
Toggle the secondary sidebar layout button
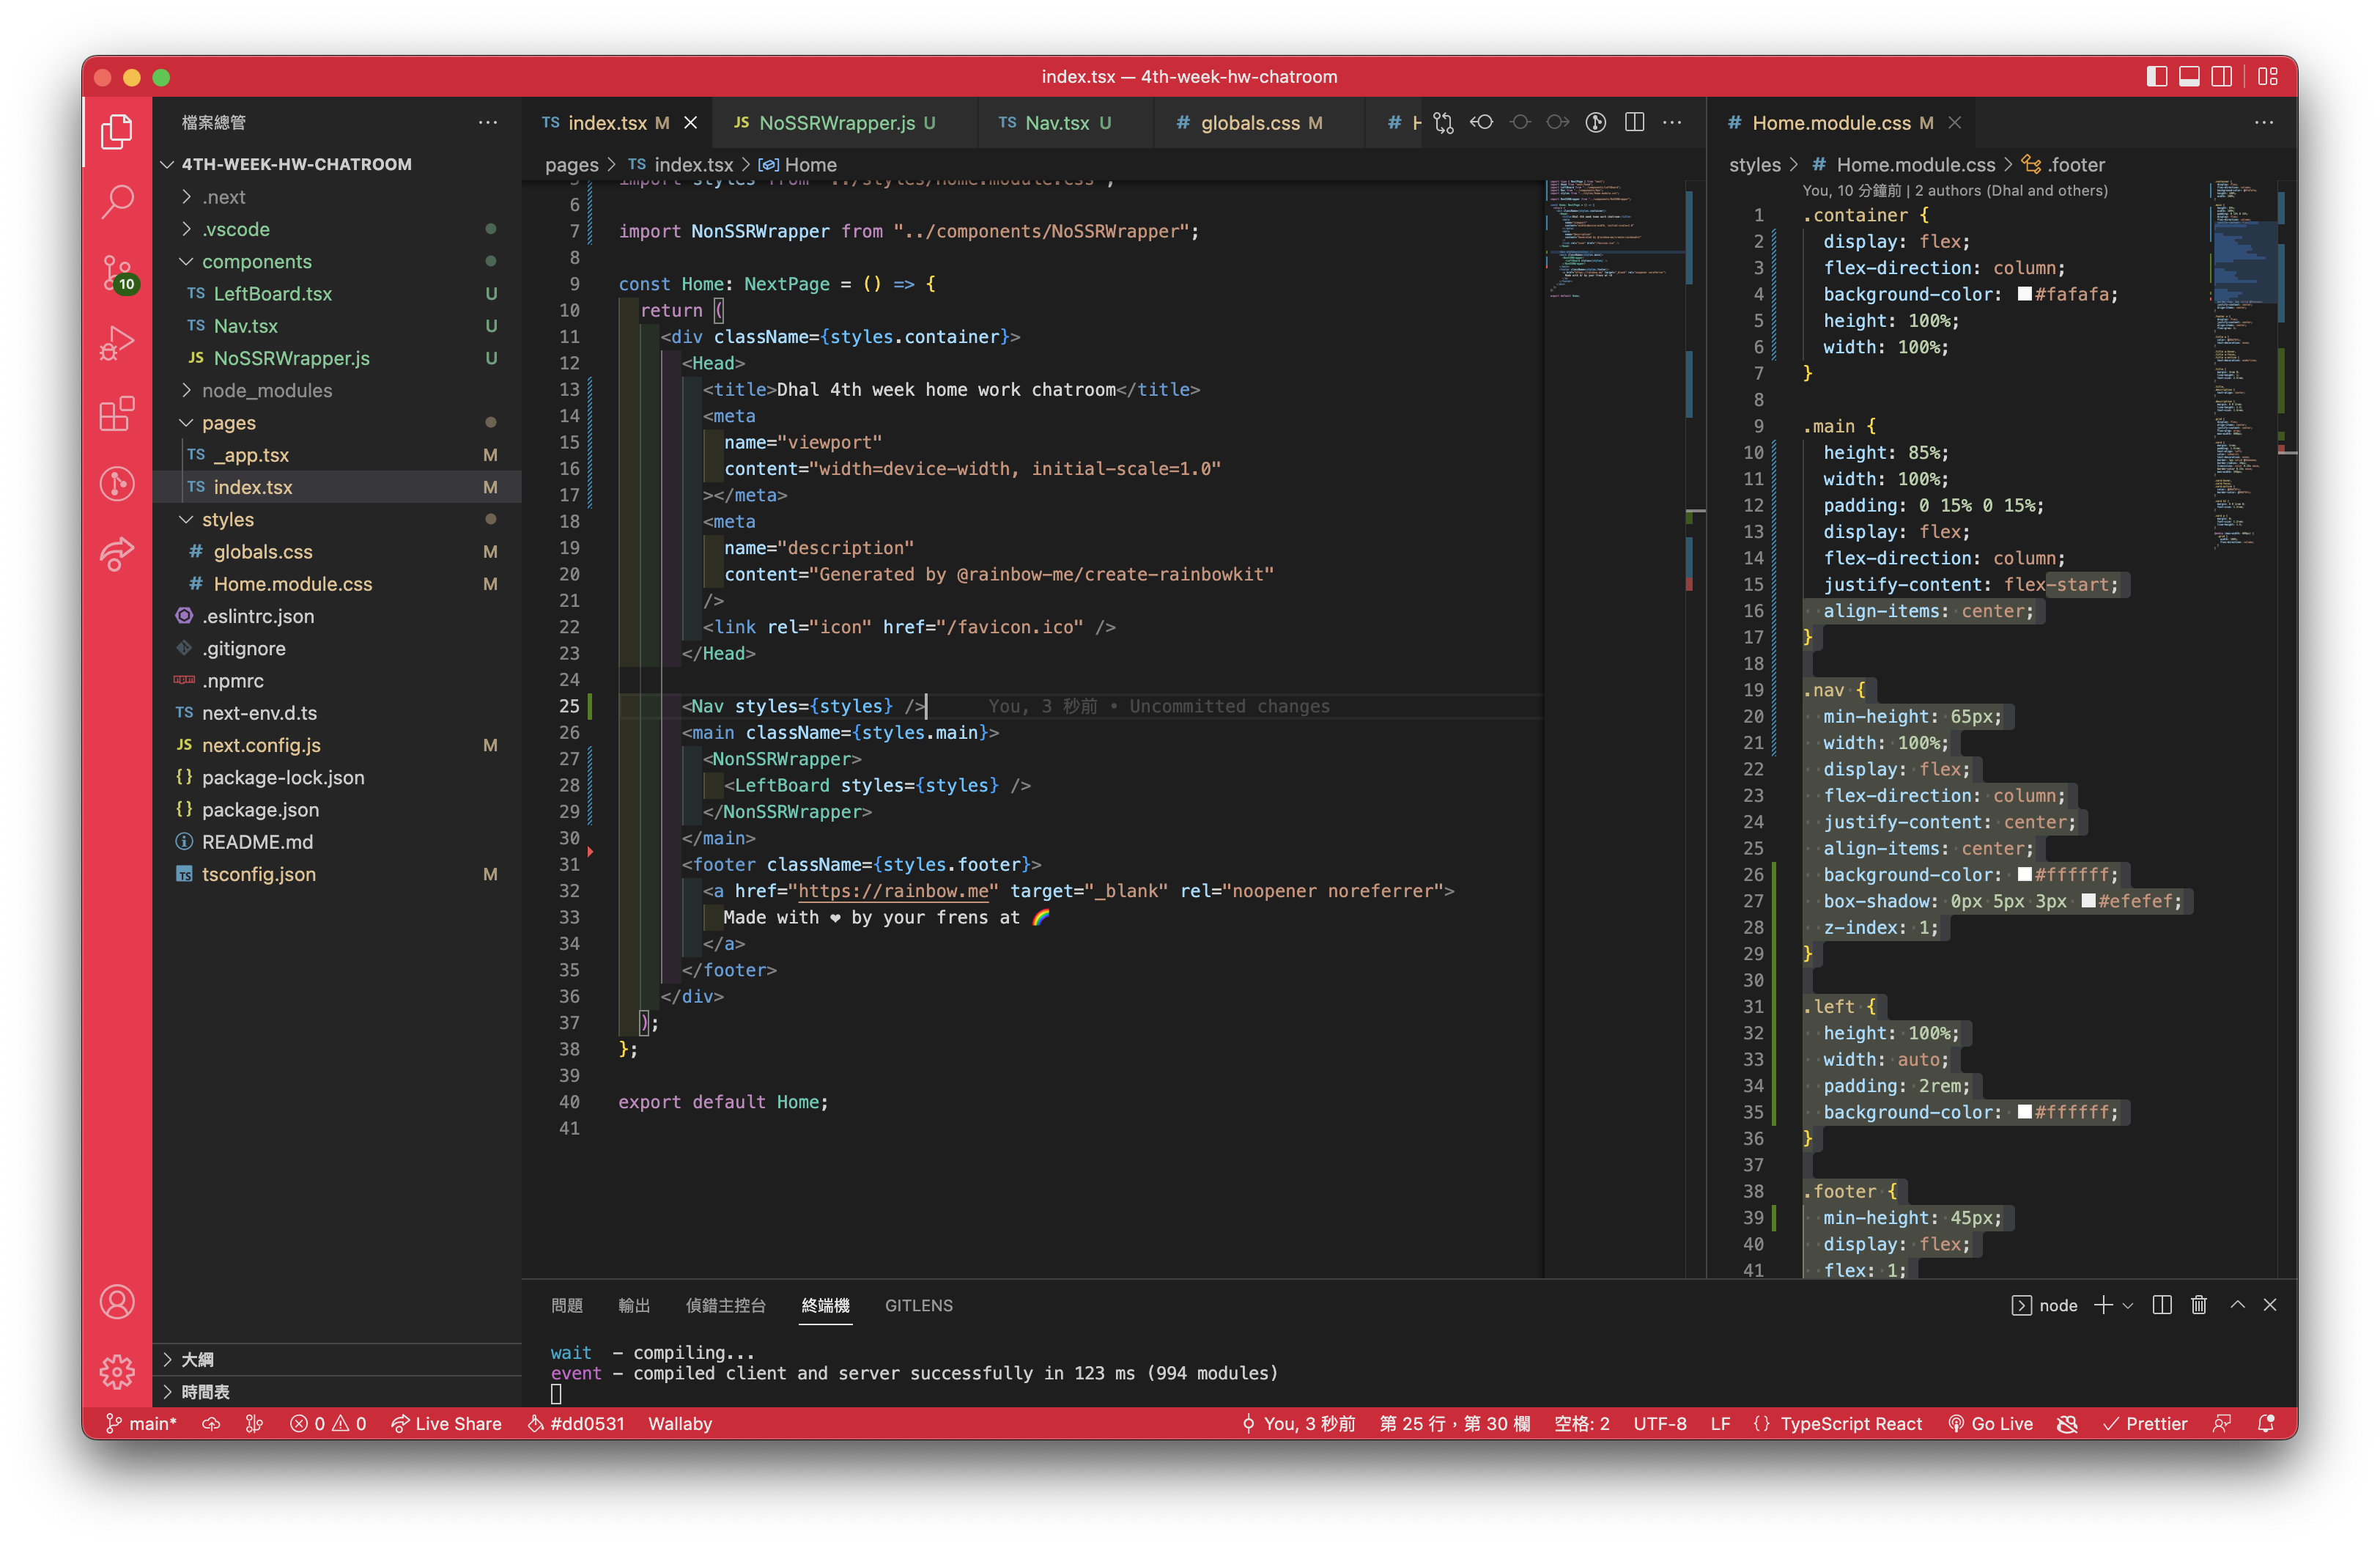[2221, 77]
